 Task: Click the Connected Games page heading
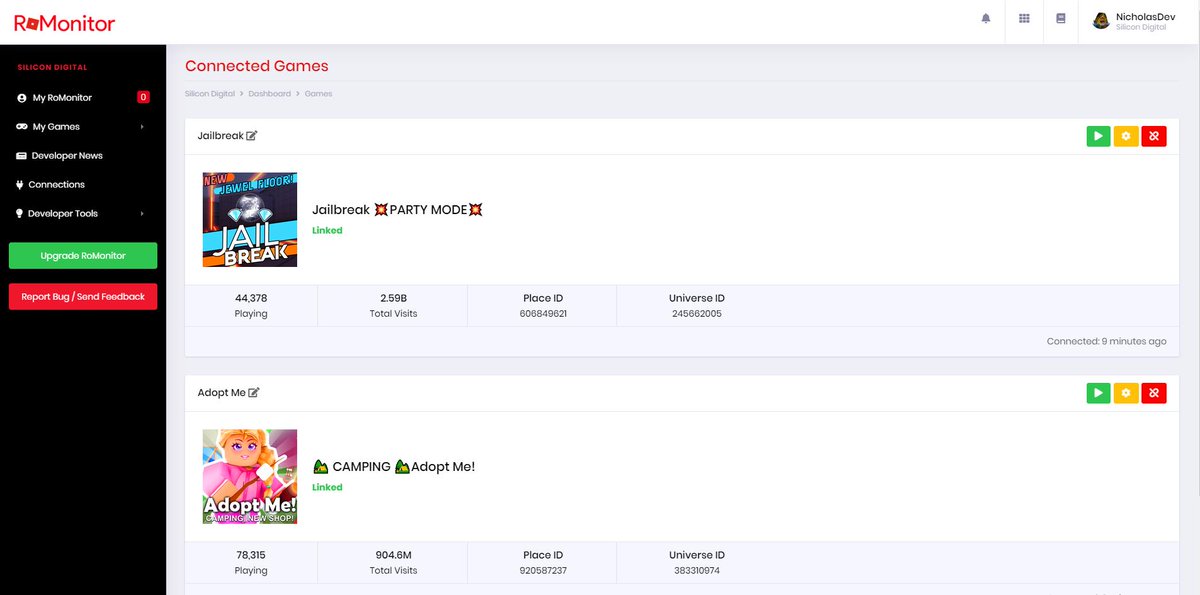click(x=257, y=66)
